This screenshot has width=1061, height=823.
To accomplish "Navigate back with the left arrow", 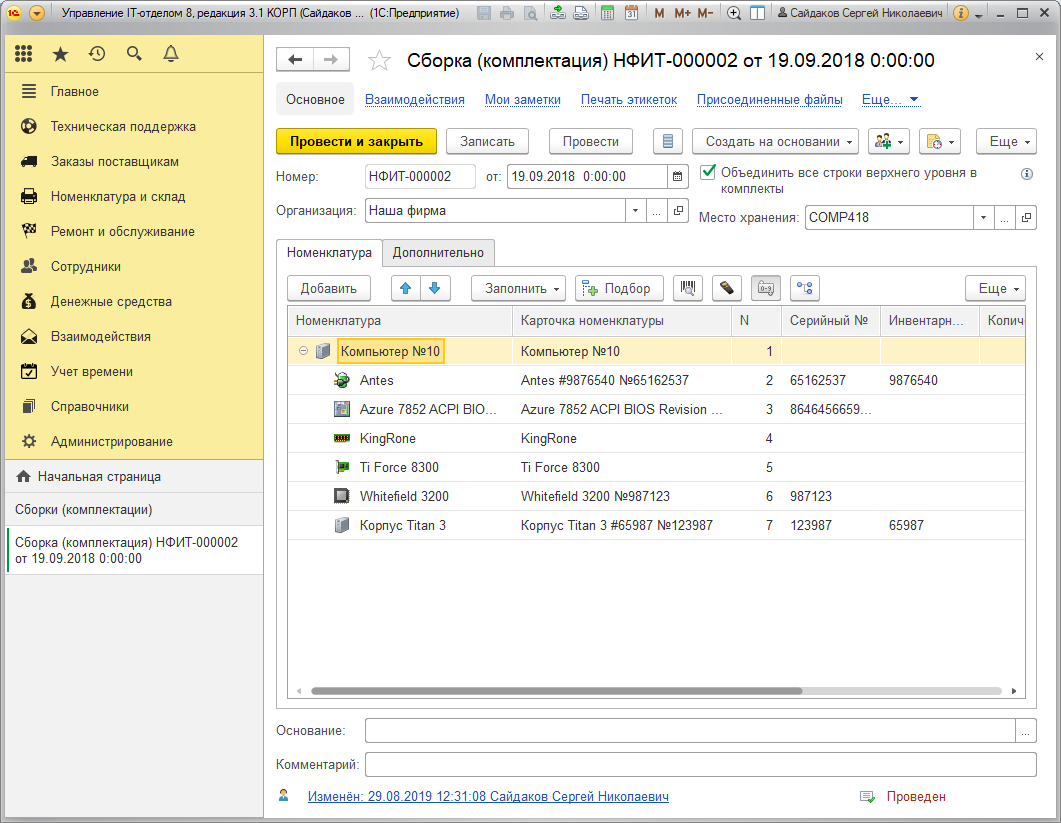I will click(295, 60).
